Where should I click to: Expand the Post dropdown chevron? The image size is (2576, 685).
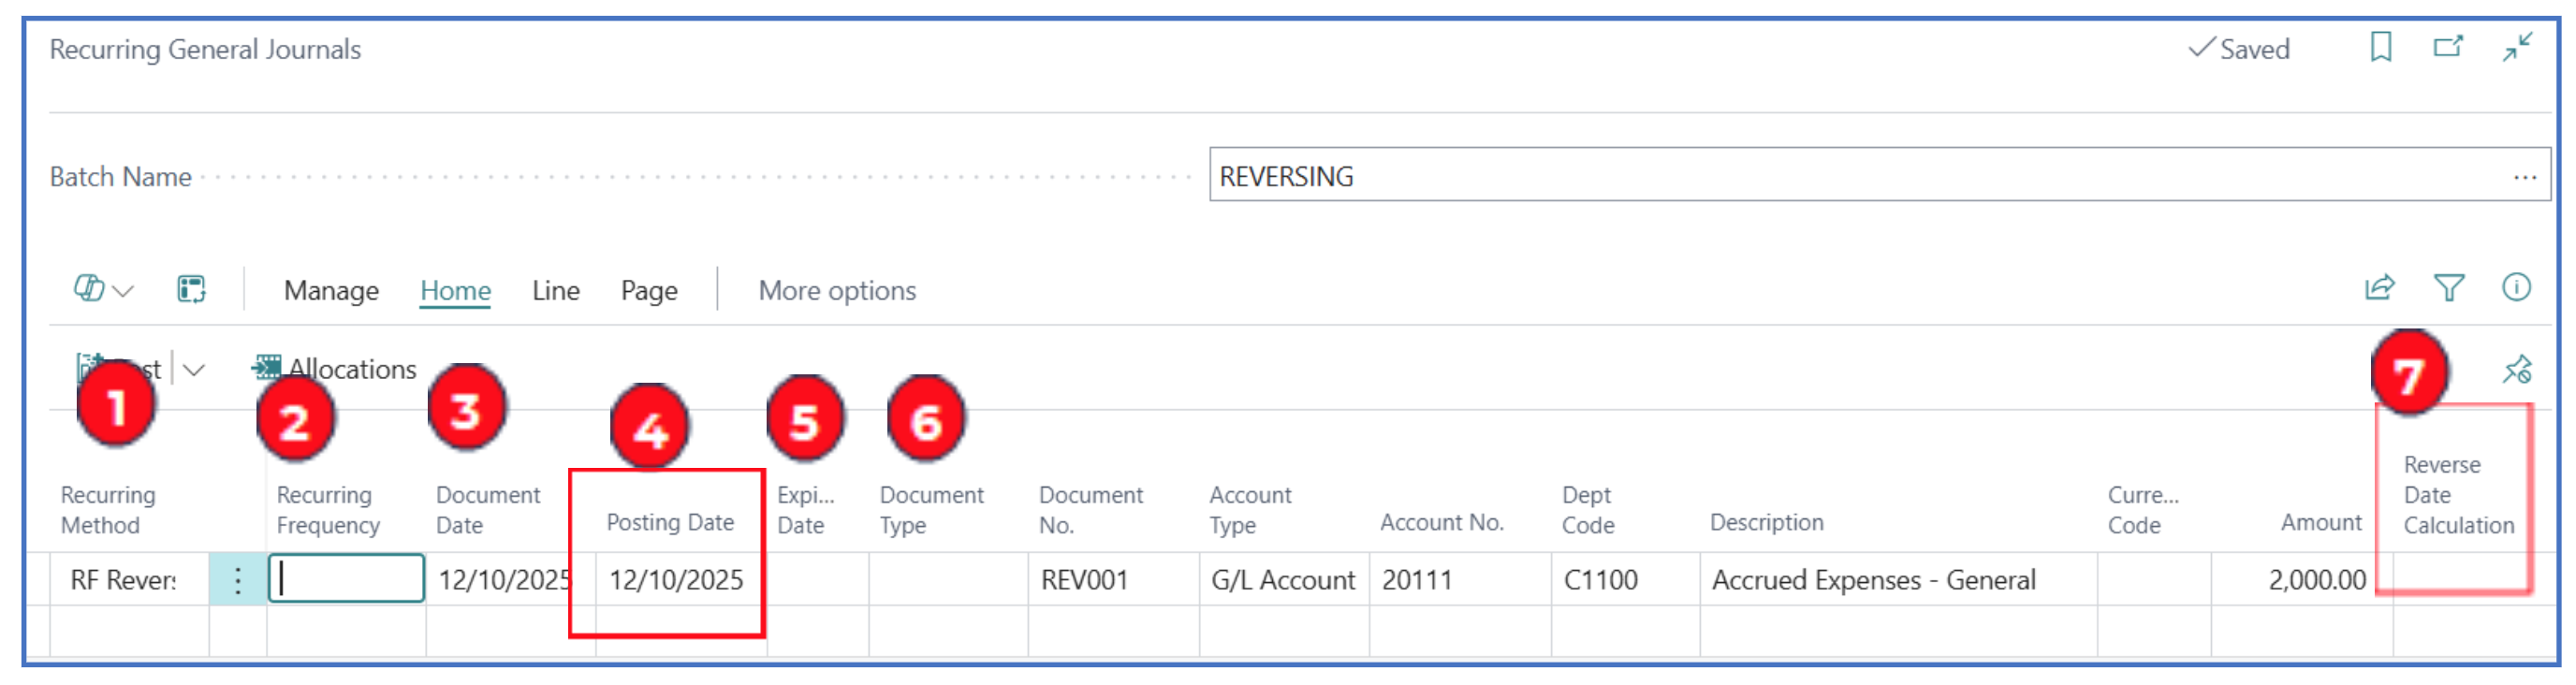194,370
